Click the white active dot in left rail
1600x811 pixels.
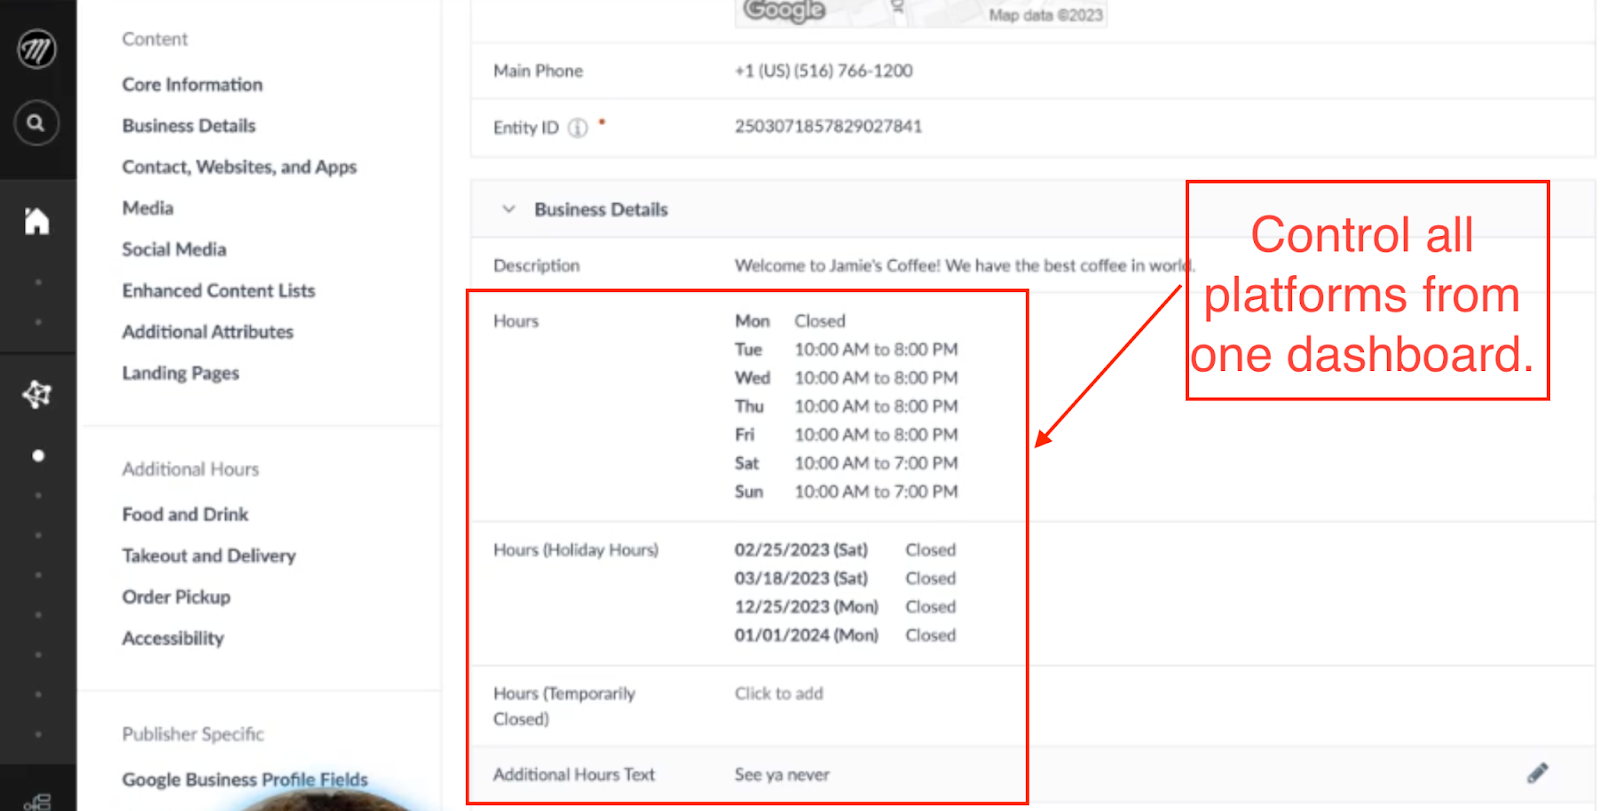(x=38, y=456)
